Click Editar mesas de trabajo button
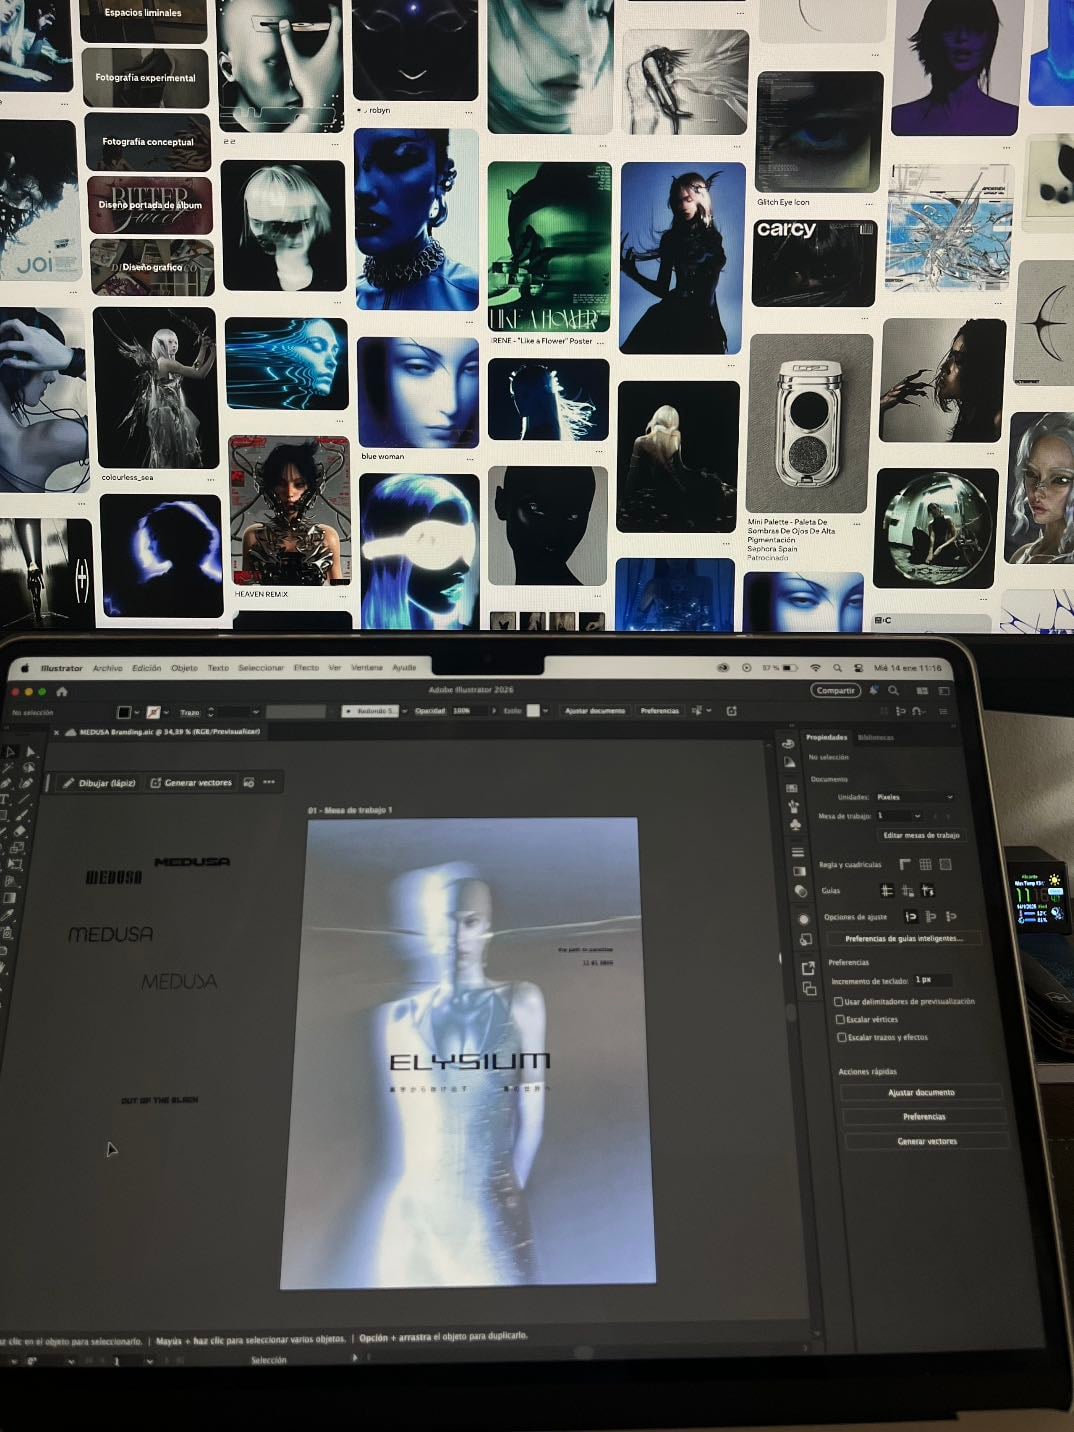Screen dimensions: 1074x1432 point(921,835)
